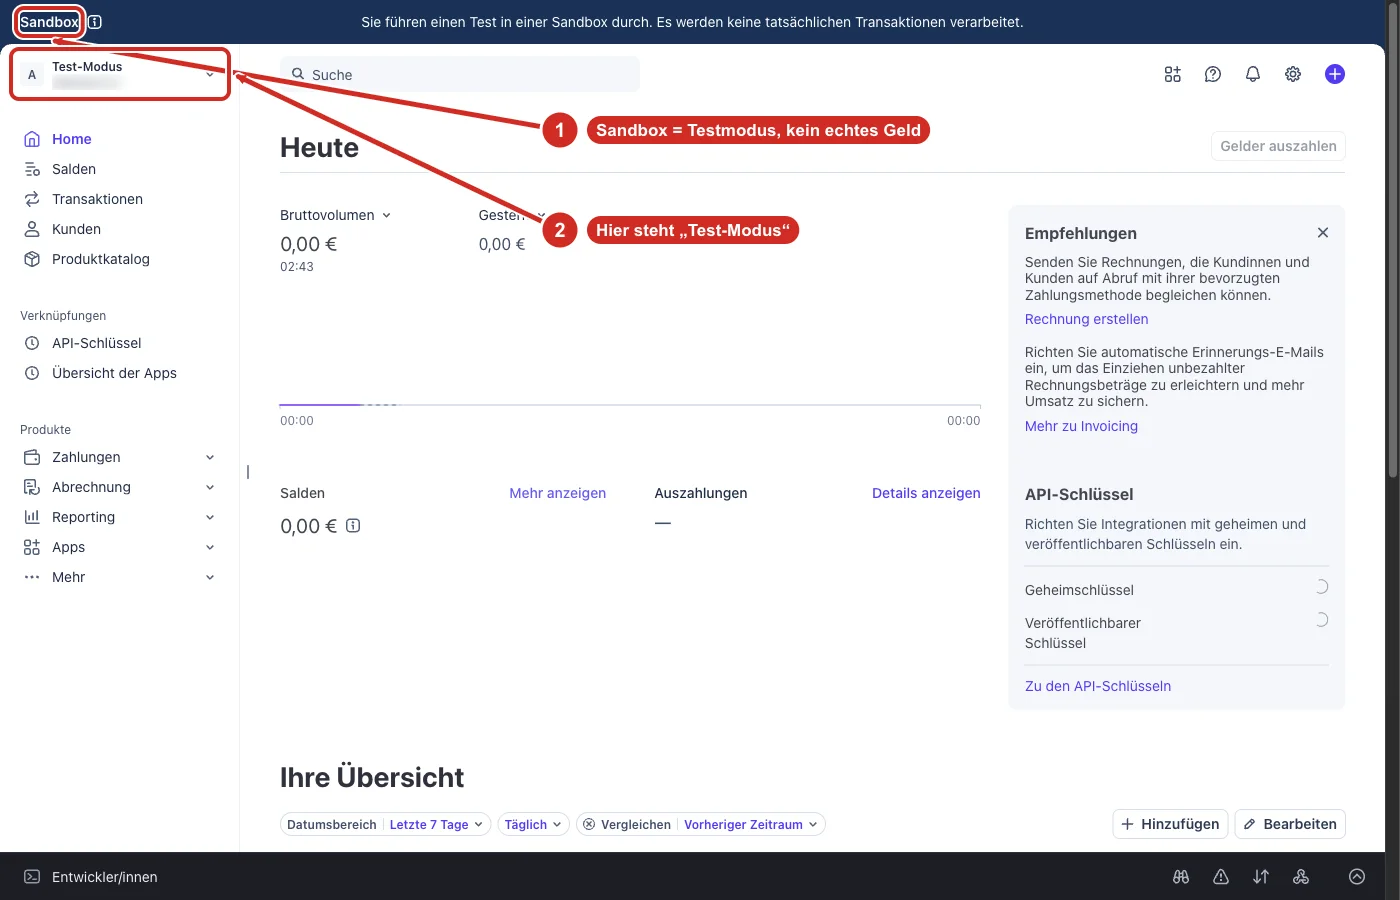Click Rechnung erstellen link
The width and height of the screenshot is (1400, 900).
click(x=1086, y=319)
